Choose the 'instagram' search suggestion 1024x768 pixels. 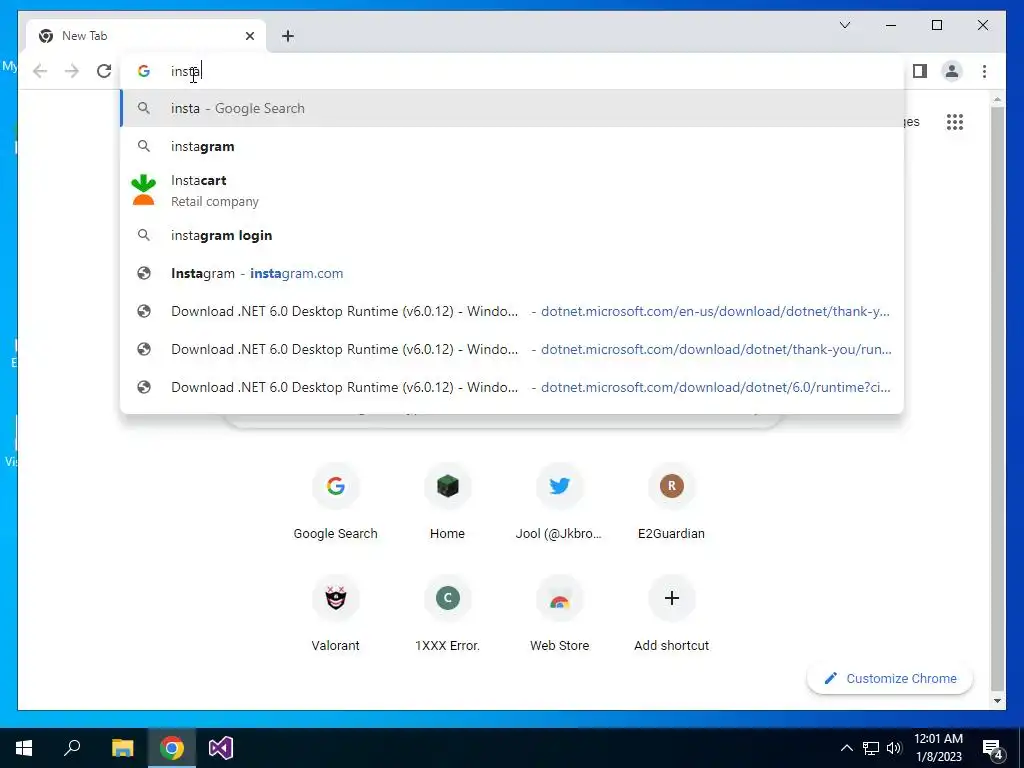(512, 146)
